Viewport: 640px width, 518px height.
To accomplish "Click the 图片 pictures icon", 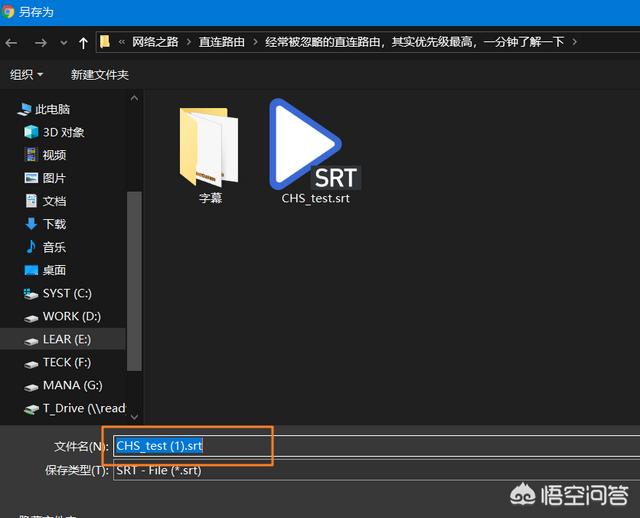I will [31, 178].
